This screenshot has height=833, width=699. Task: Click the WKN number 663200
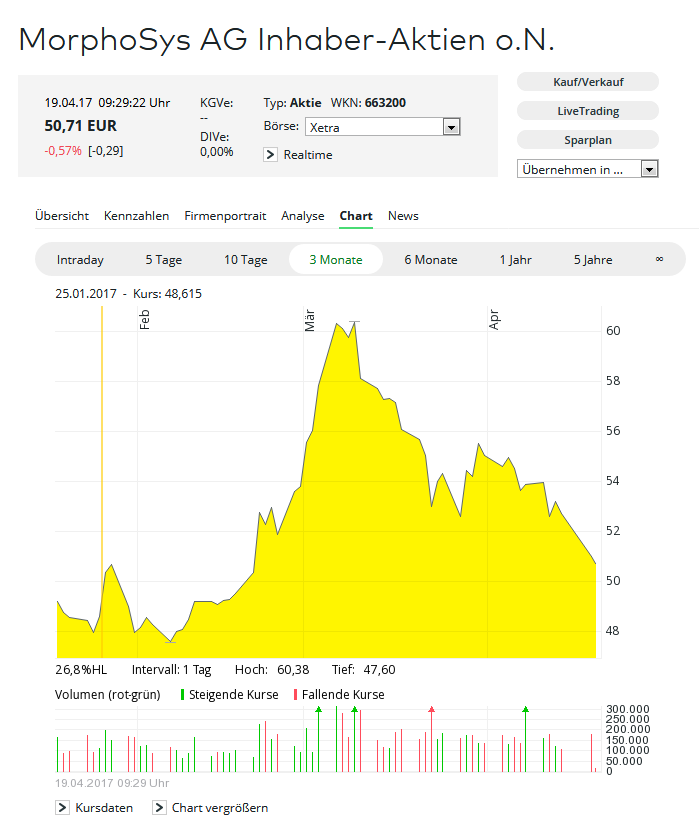coord(386,103)
